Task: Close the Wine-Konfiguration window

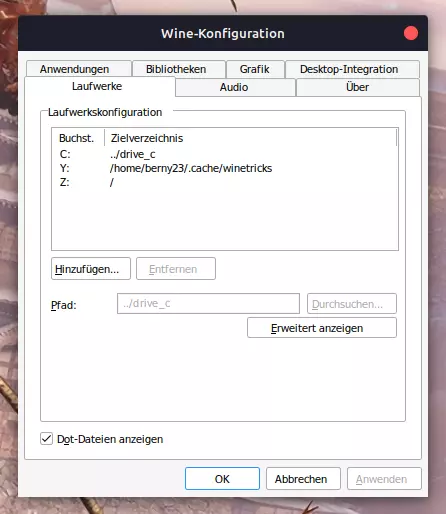Action: point(411,33)
